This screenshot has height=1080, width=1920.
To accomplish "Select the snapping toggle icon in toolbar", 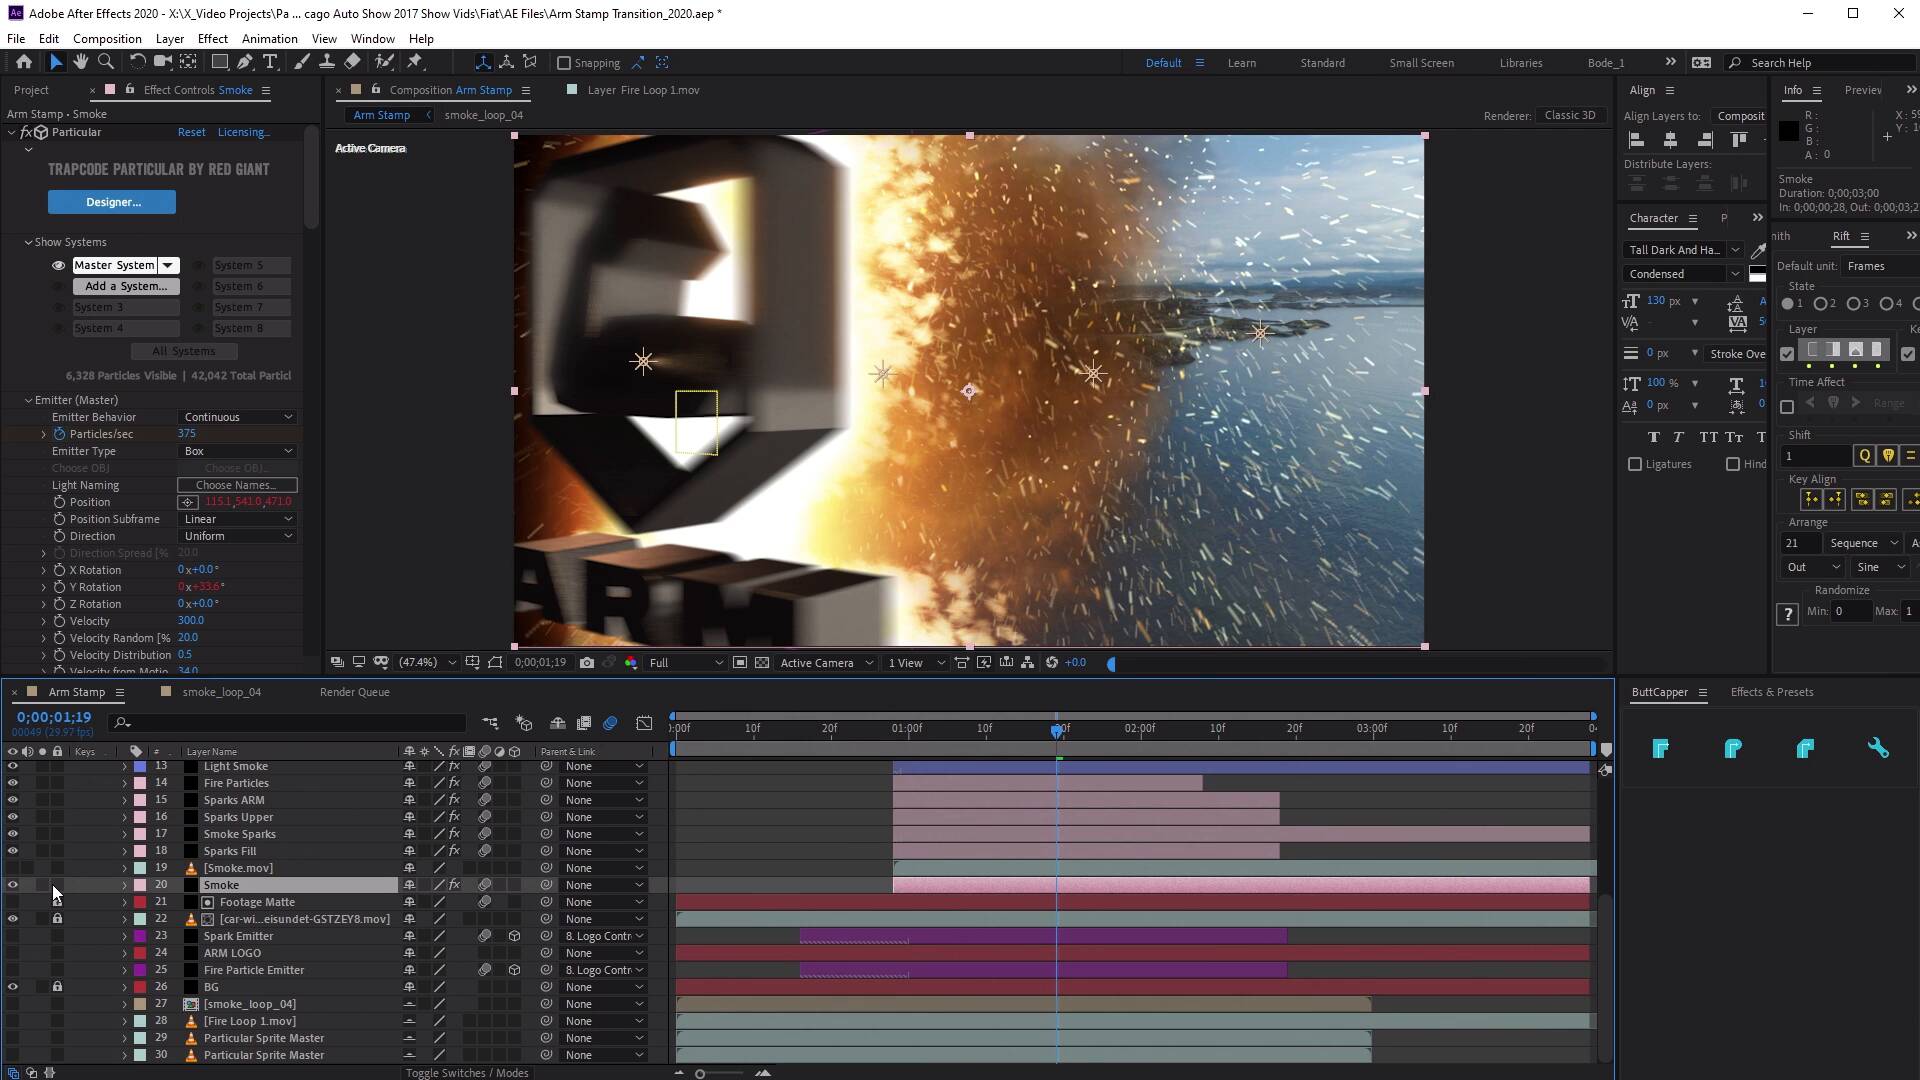I will 560,62.
